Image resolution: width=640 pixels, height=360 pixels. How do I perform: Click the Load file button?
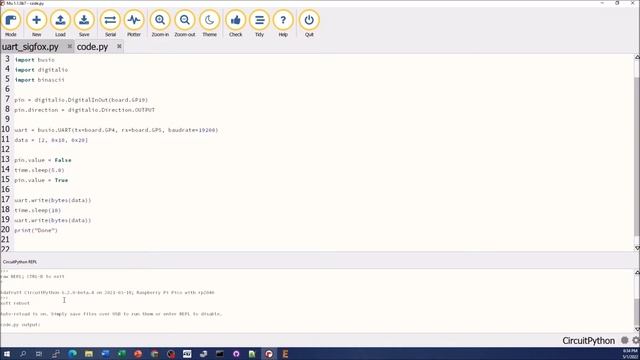60,24
